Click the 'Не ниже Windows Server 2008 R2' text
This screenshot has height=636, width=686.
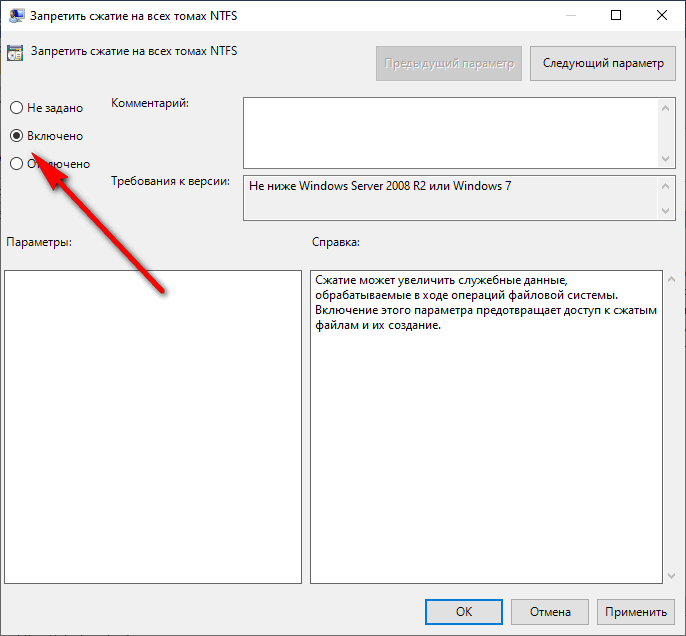337,186
